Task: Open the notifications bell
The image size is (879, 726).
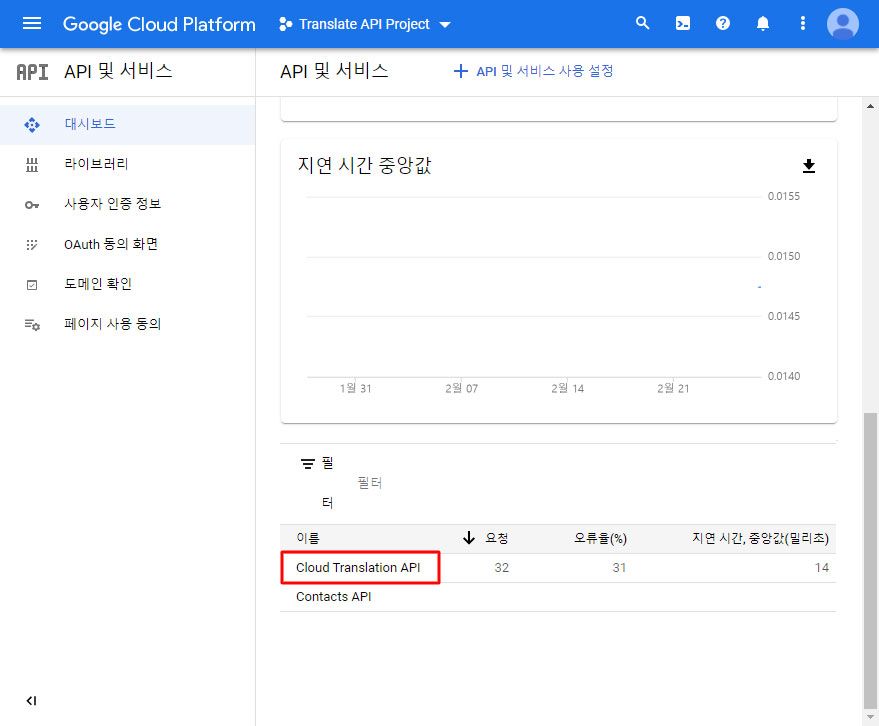Action: [763, 23]
